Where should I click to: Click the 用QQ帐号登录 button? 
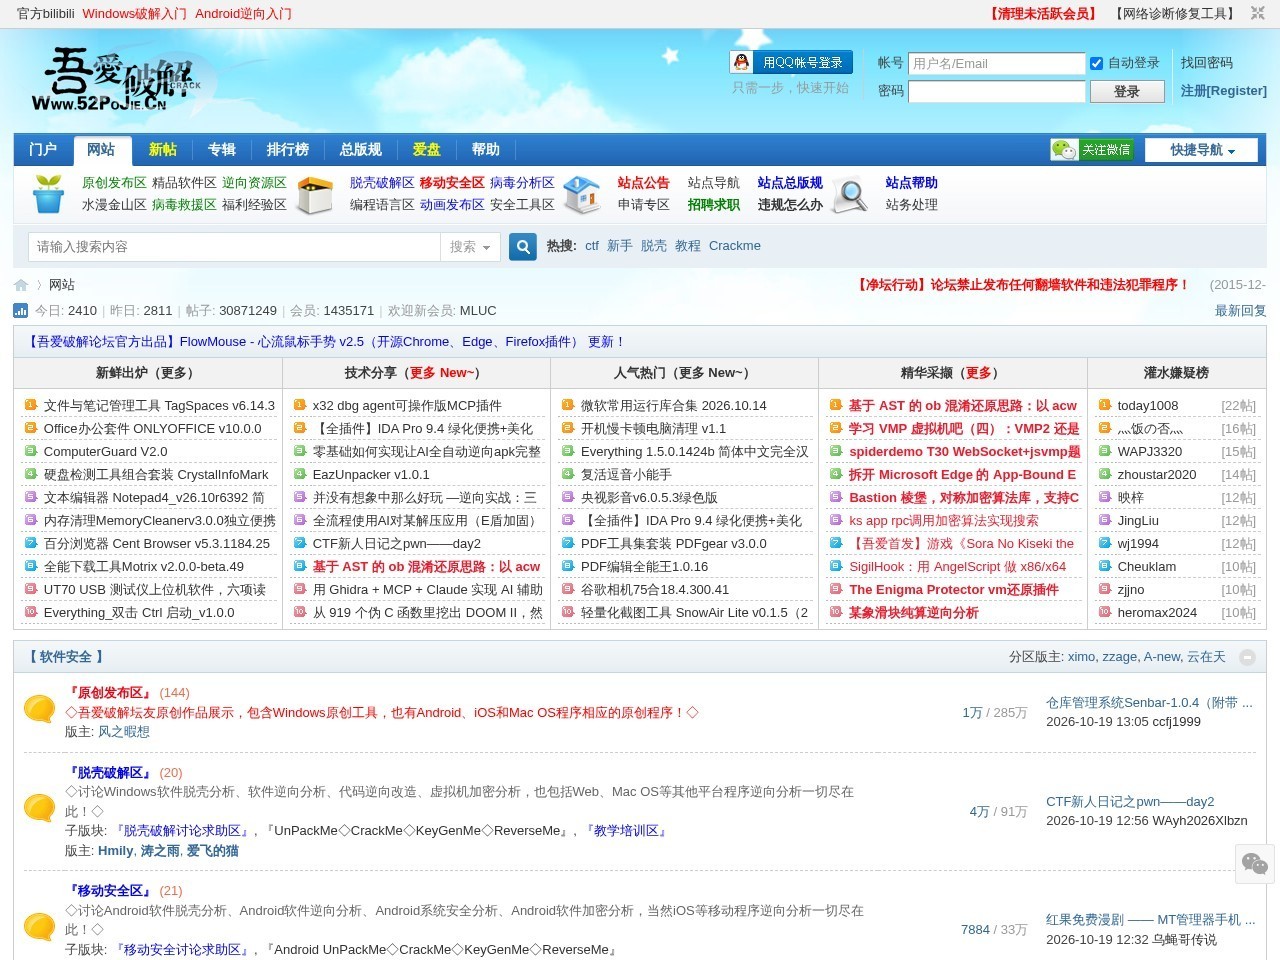coord(792,62)
